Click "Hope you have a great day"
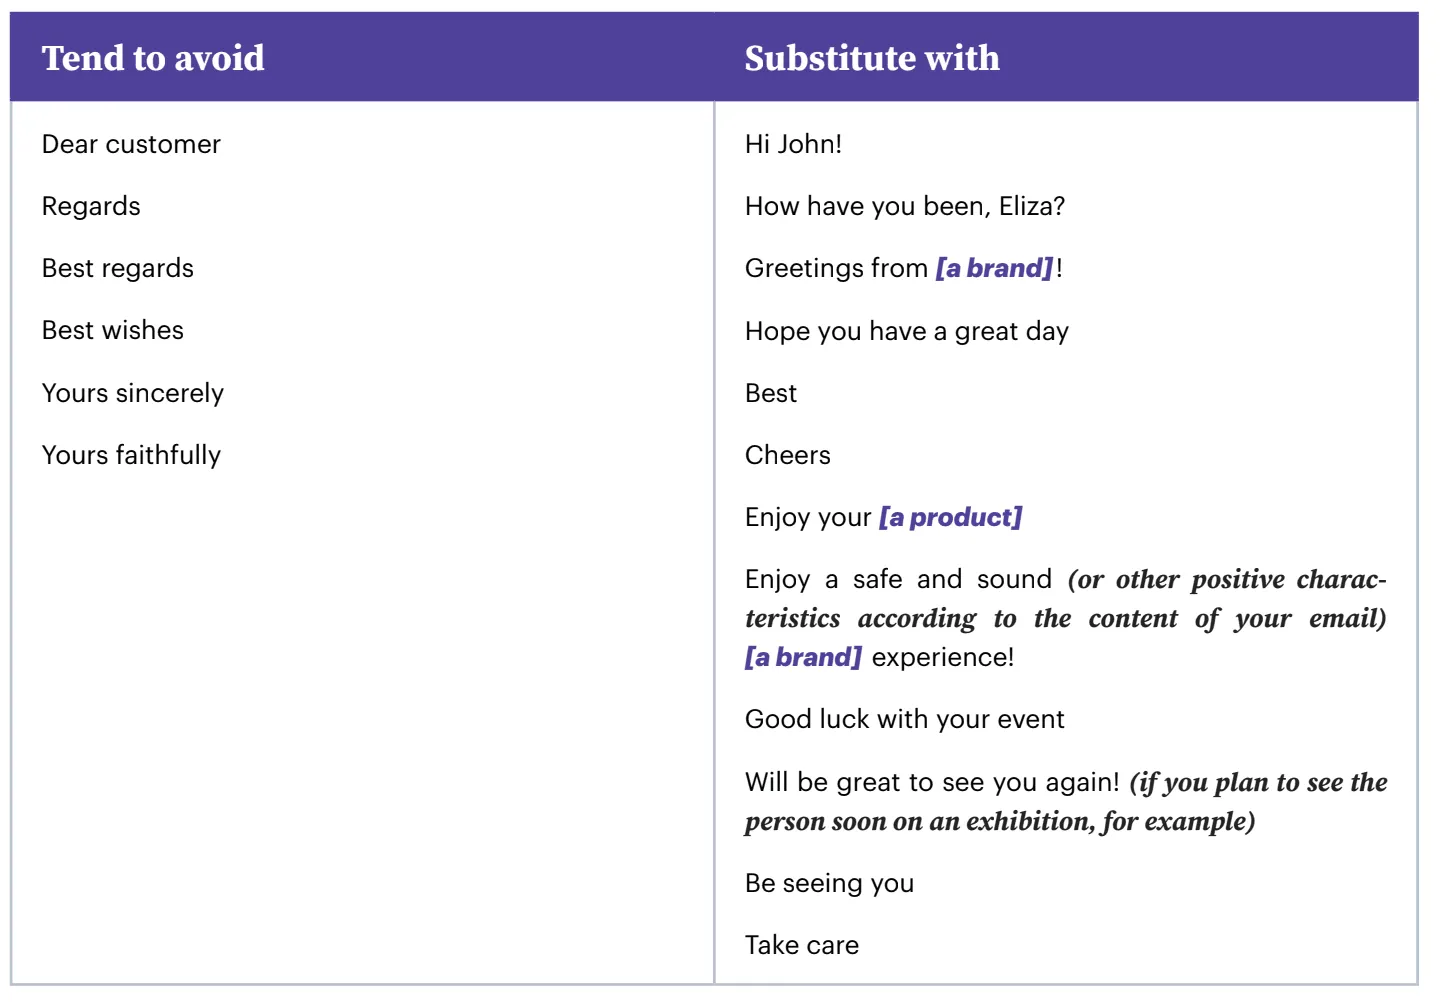This screenshot has width=1442, height=1002. point(907,331)
